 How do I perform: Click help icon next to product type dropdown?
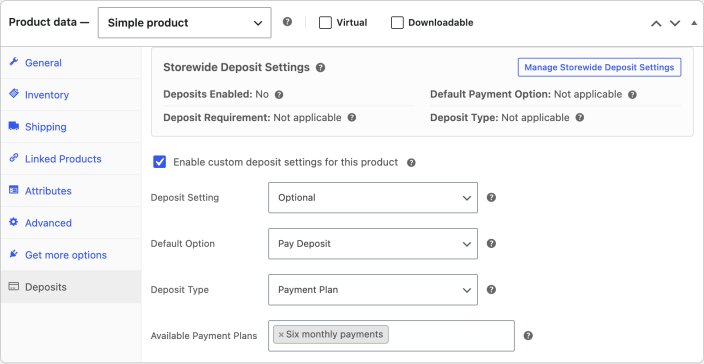pyautogui.click(x=287, y=22)
